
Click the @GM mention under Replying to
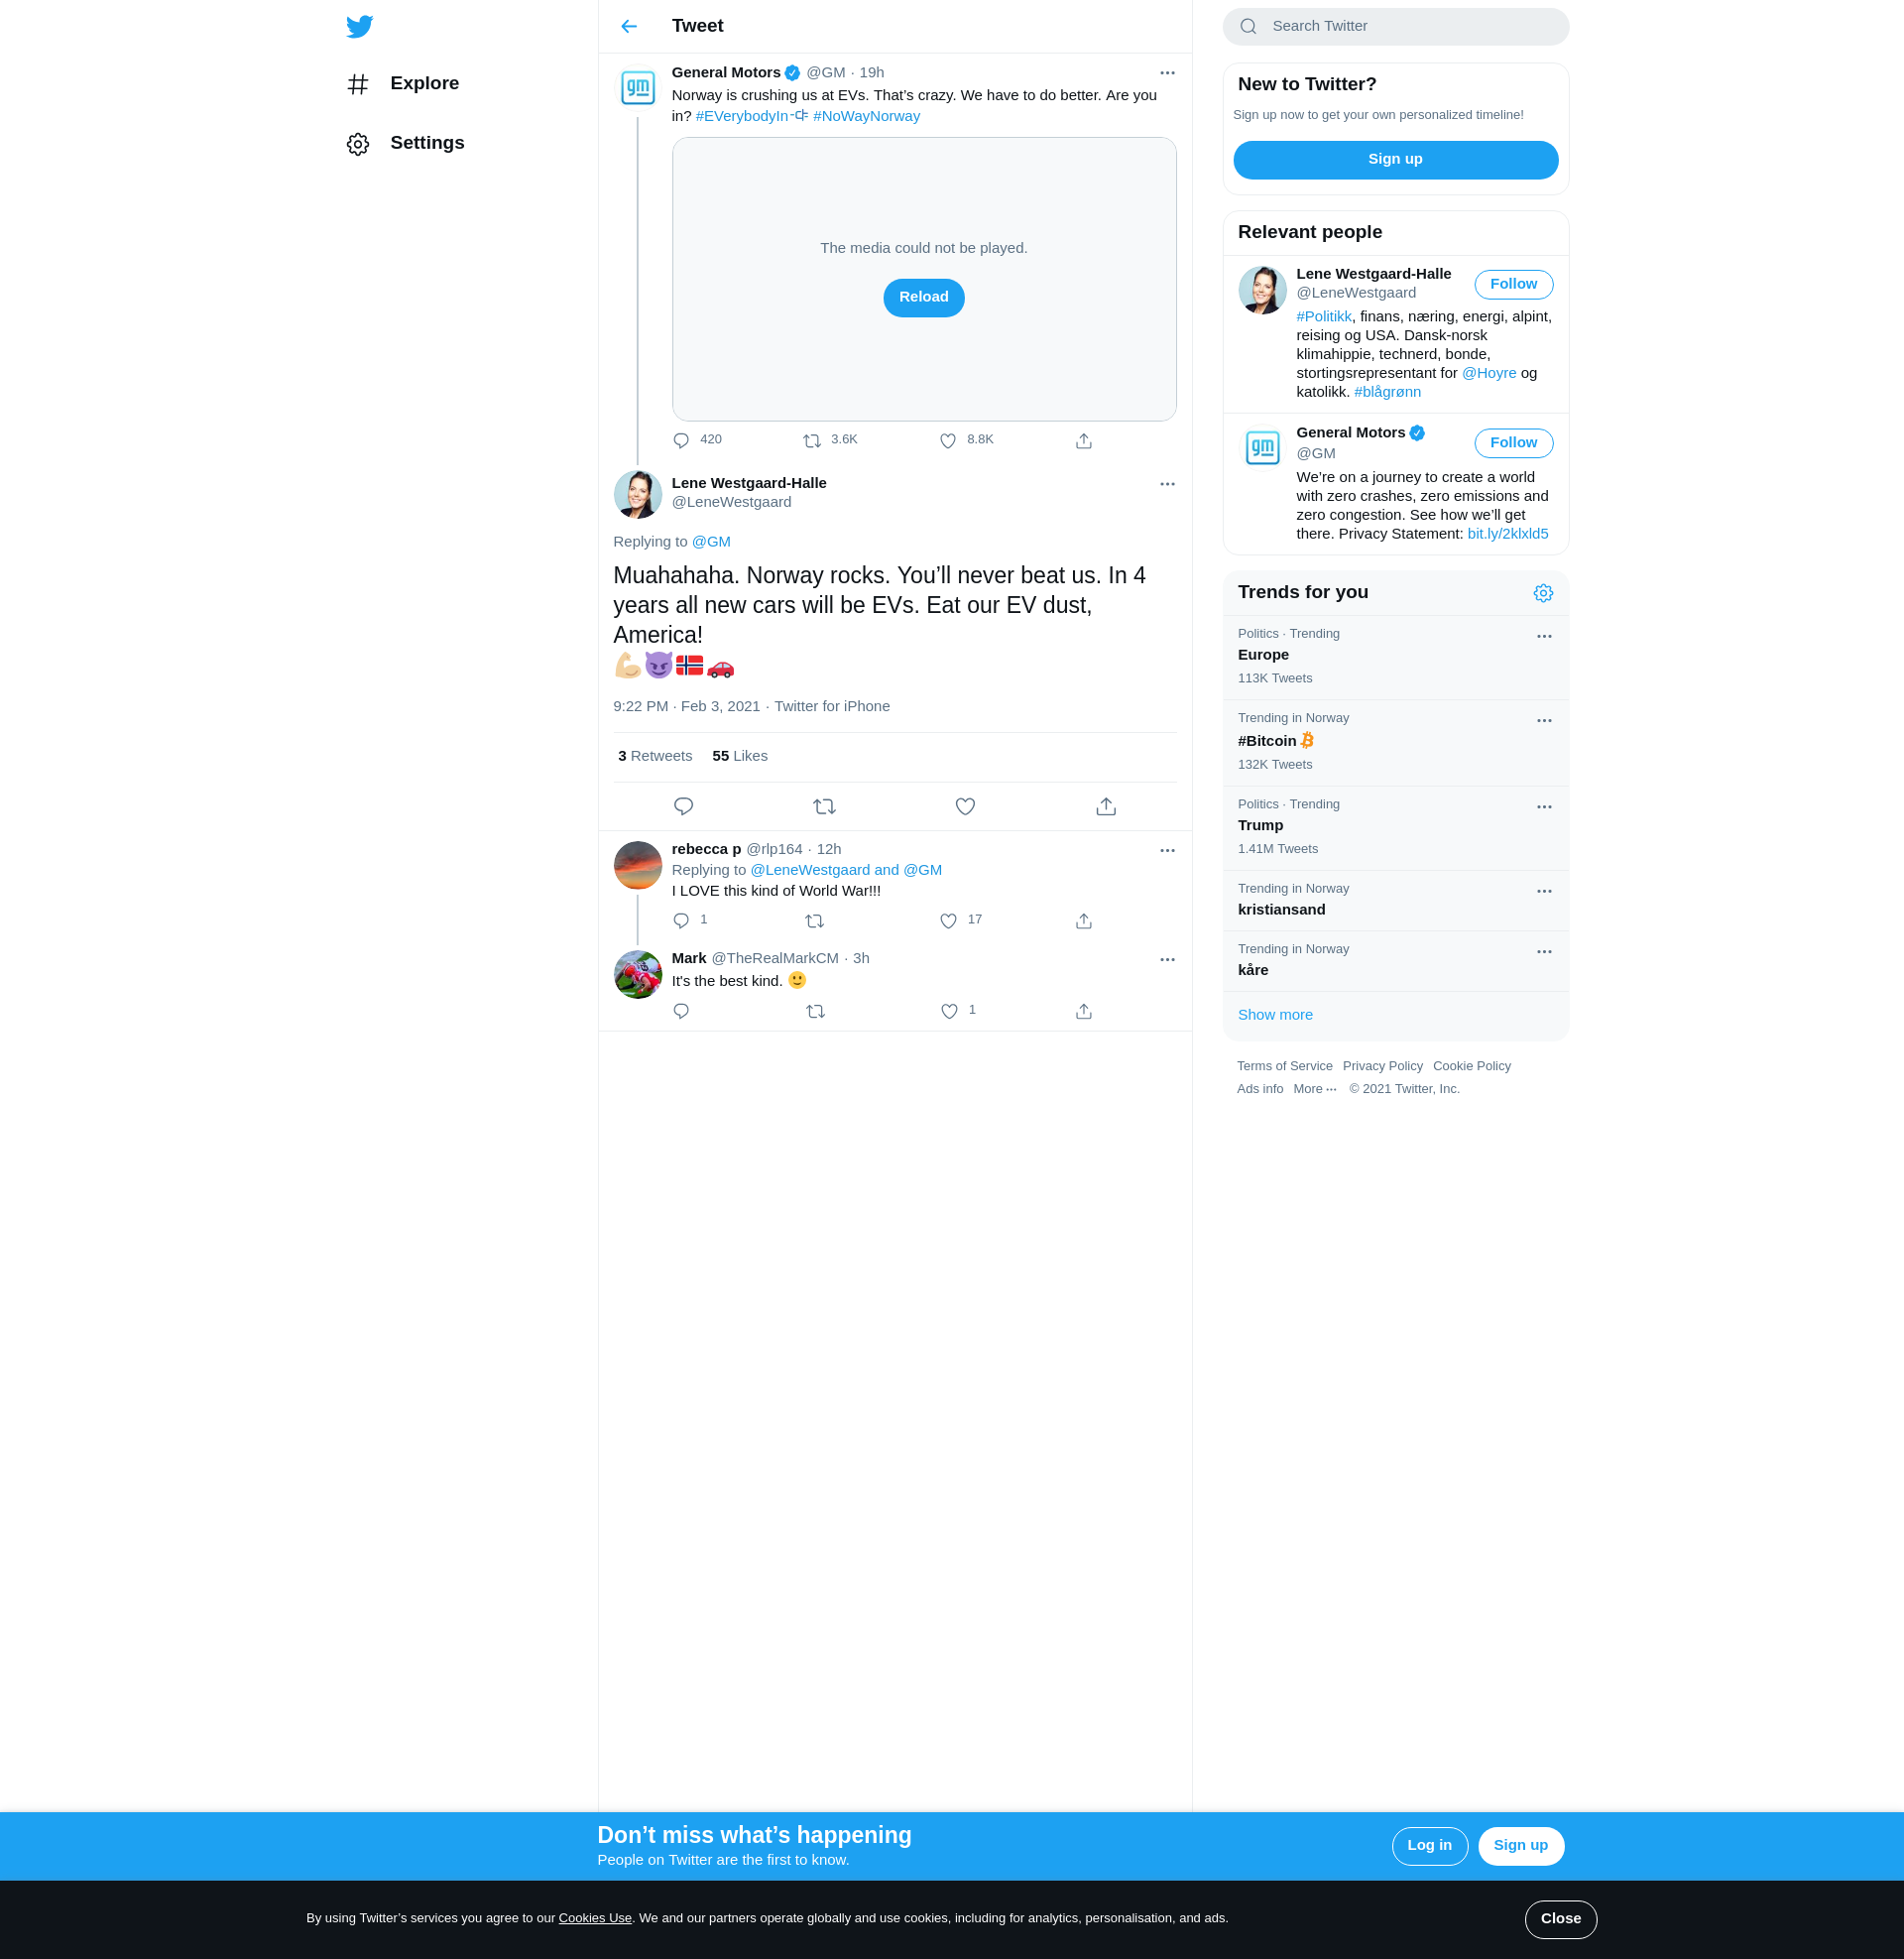point(711,542)
